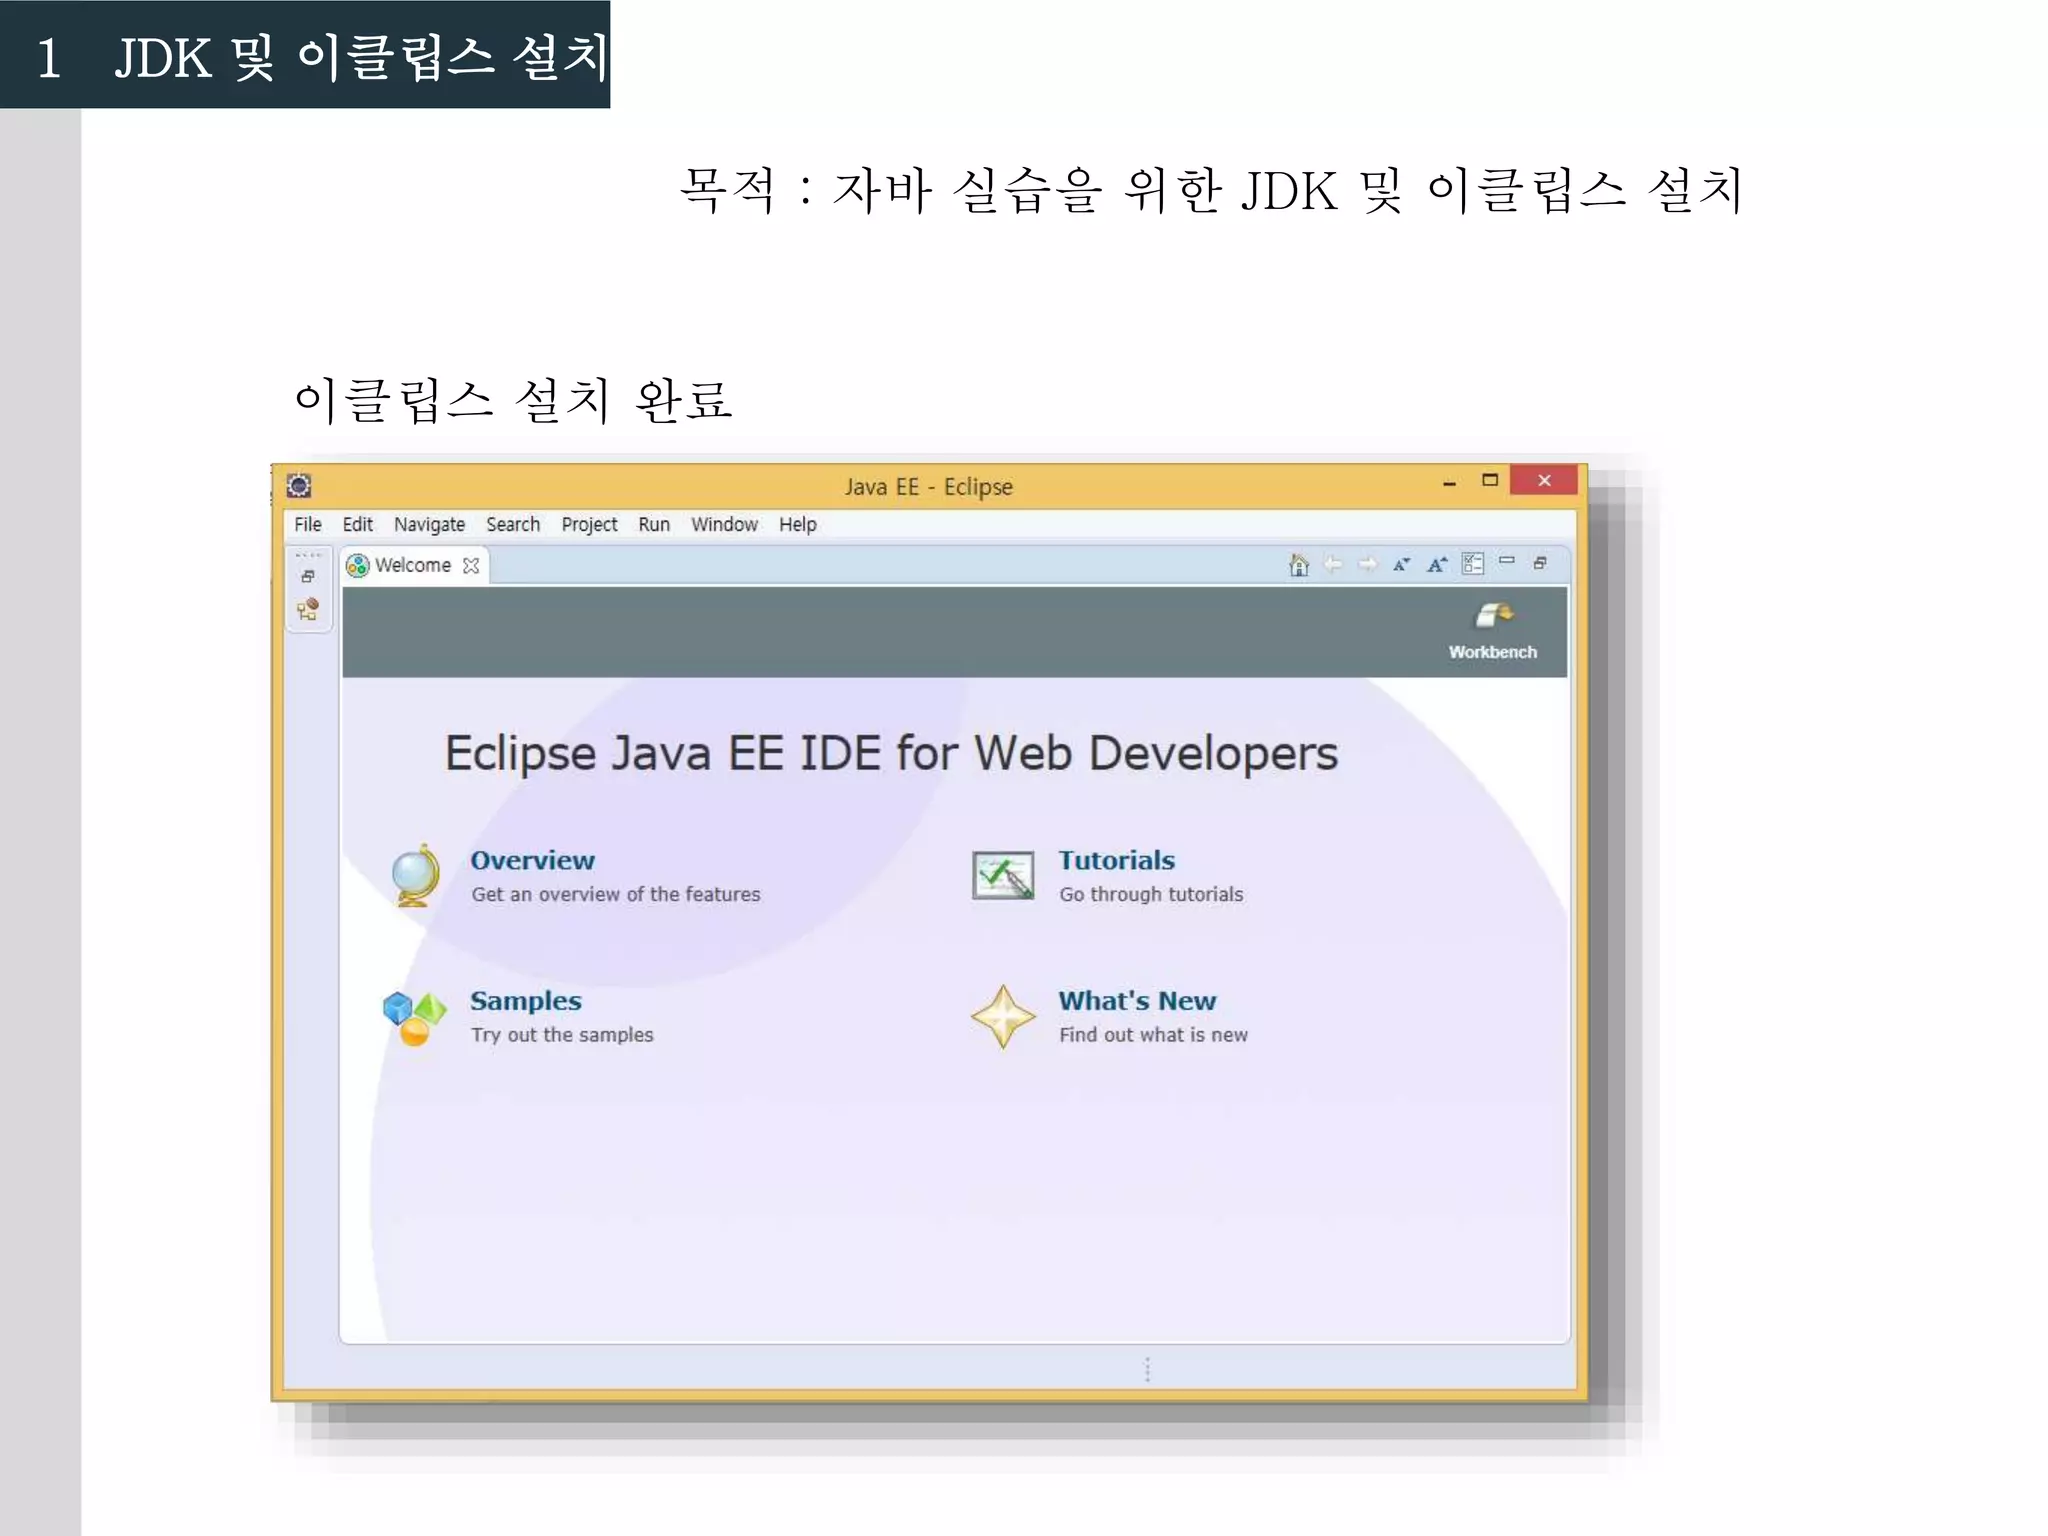The height and width of the screenshot is (1536, 2048).
Task: Maximize the Welcome view using restore icon
Action: tap(1540, 563)
